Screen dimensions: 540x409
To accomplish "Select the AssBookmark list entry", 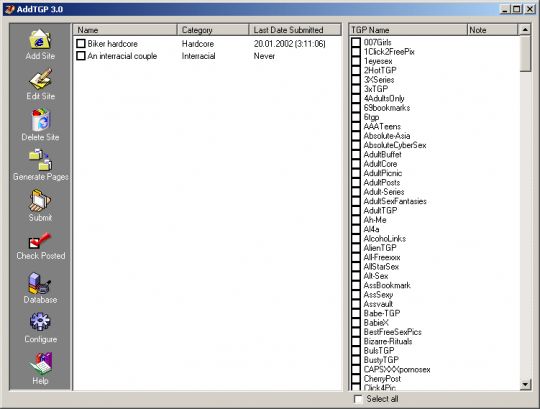I will tap(387, 285).
